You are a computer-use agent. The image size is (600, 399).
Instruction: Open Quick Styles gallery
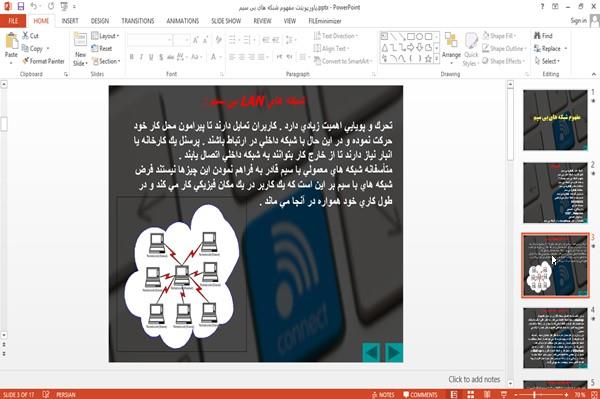pos(471,50)
